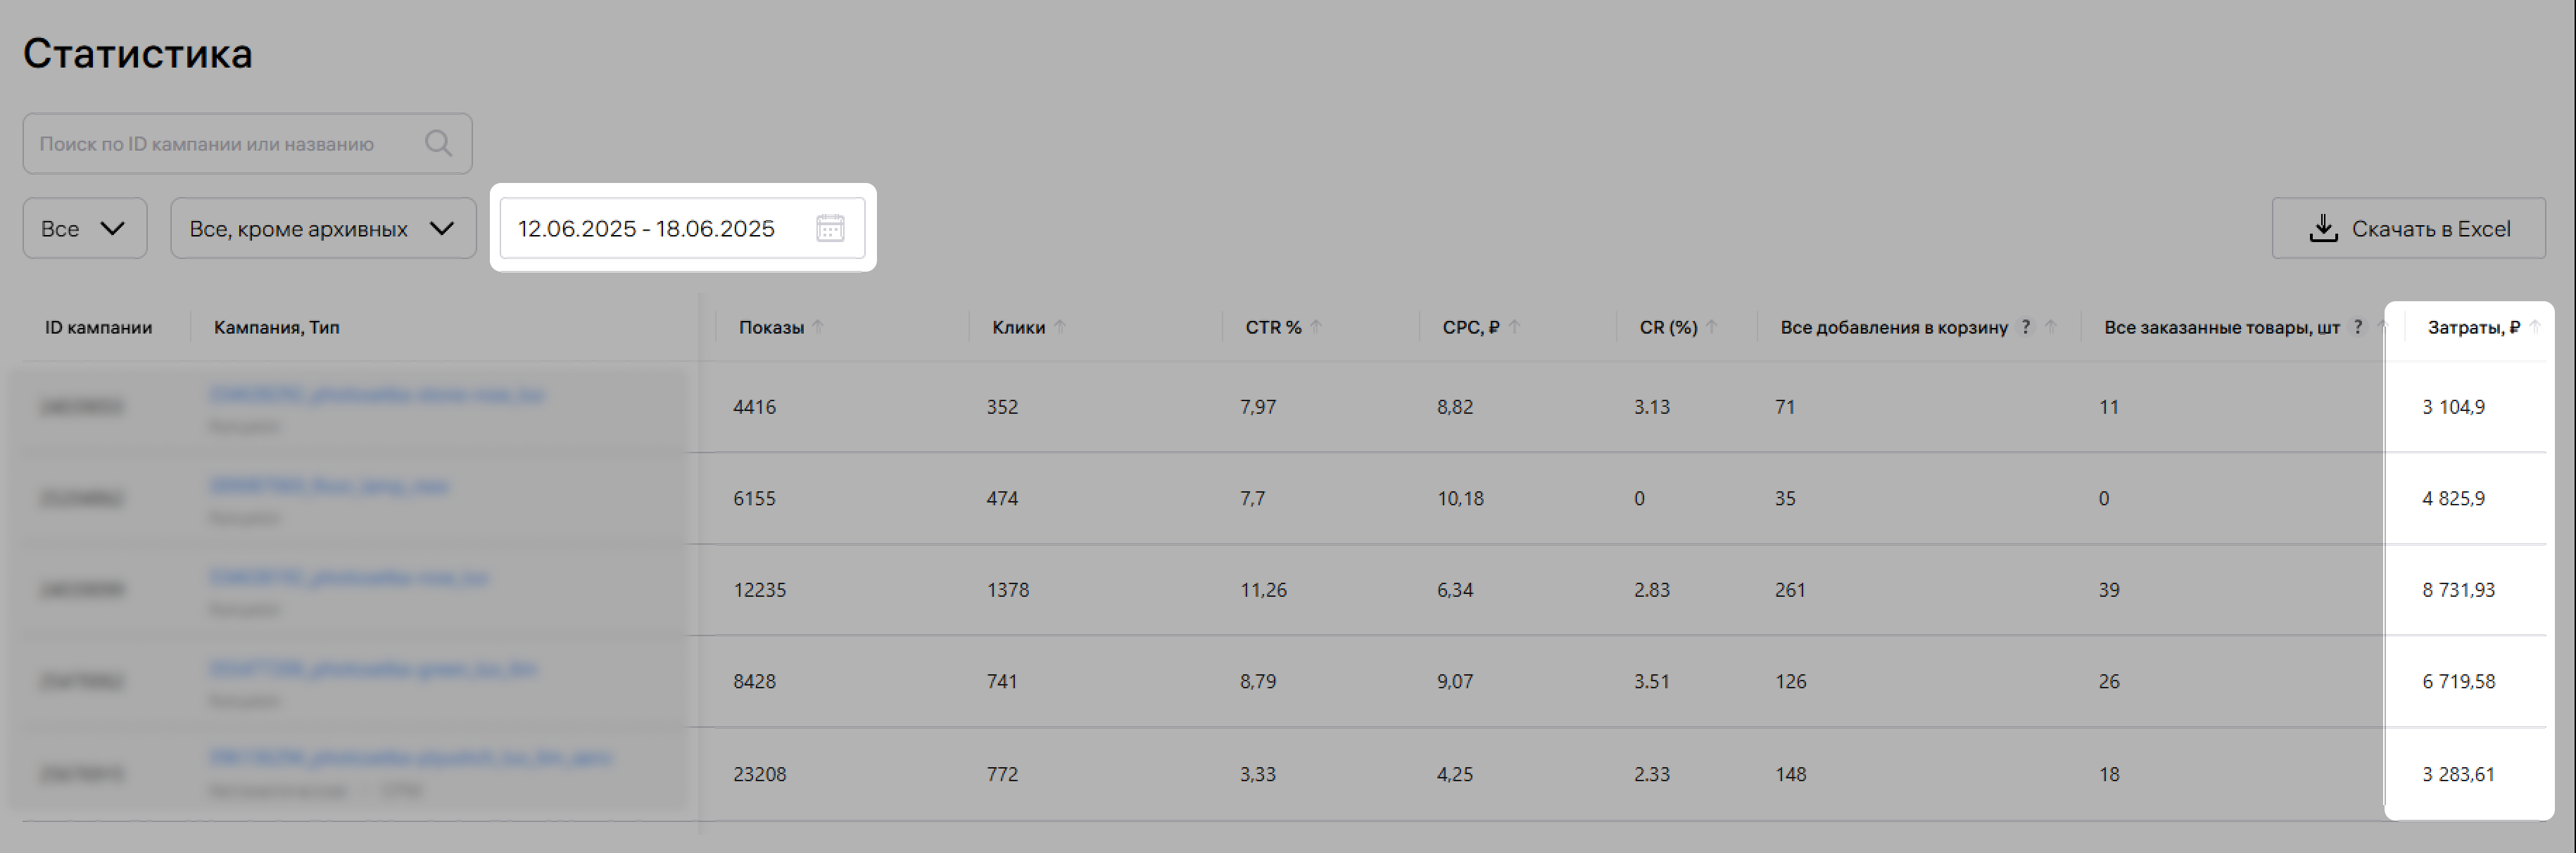Sort by Показы arrow icon
This screenshot has height=853, width=2576.
pyautogui.click(x=818, y=327)
